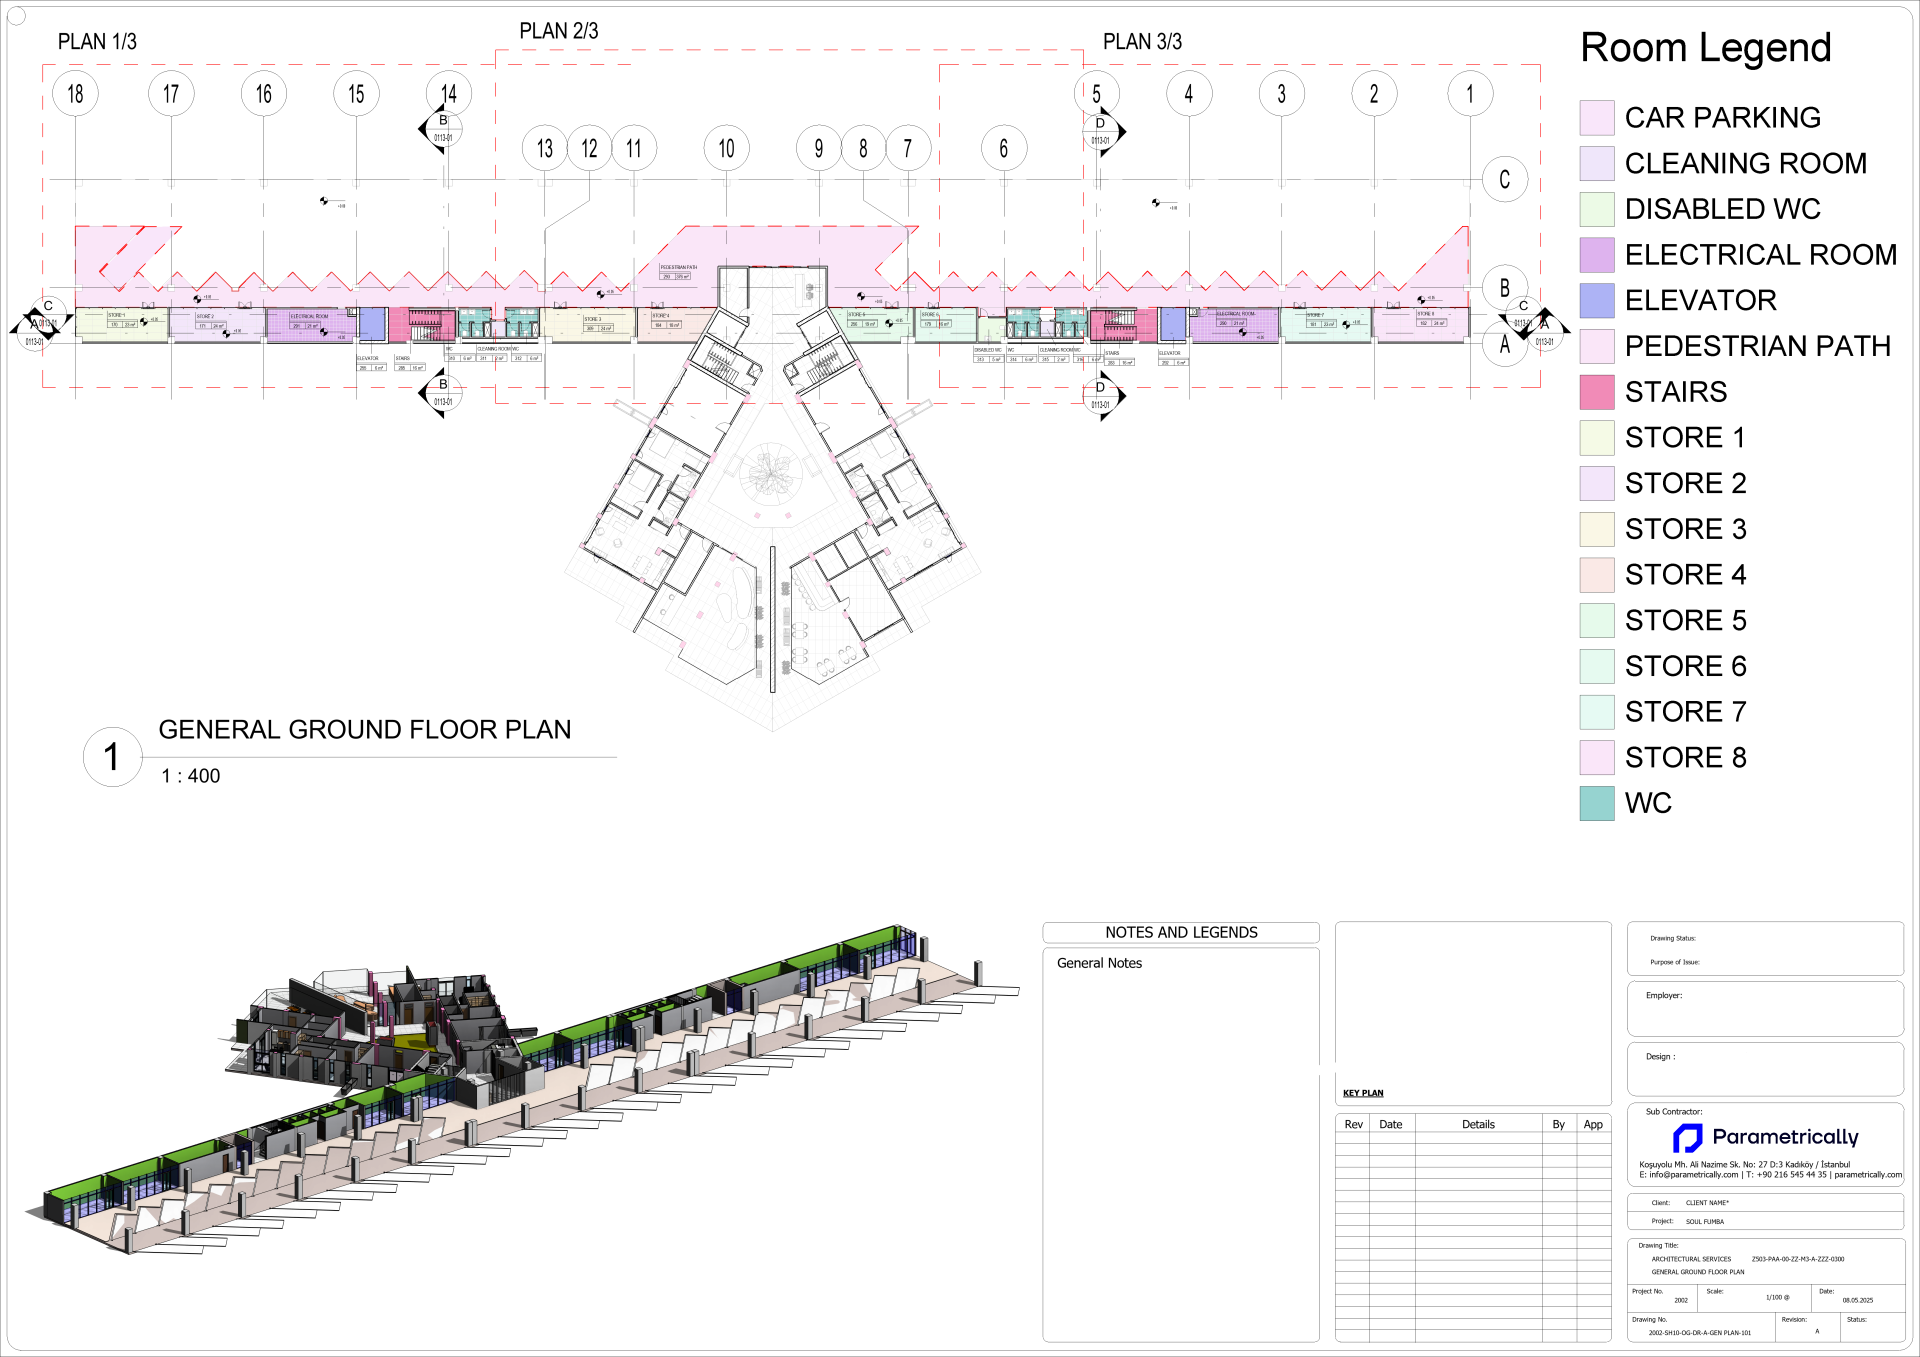Select grid bubble number 16
The height and width of the screenshot is (1357, 1920).
pos(264,94)
